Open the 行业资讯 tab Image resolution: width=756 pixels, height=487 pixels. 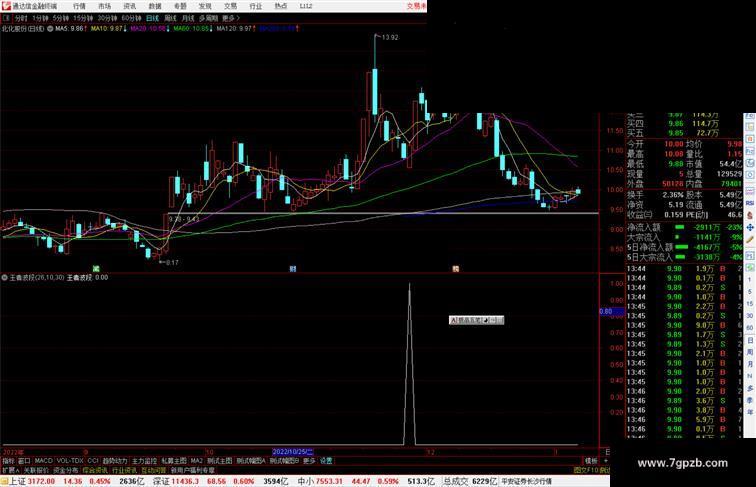[125, 470]
